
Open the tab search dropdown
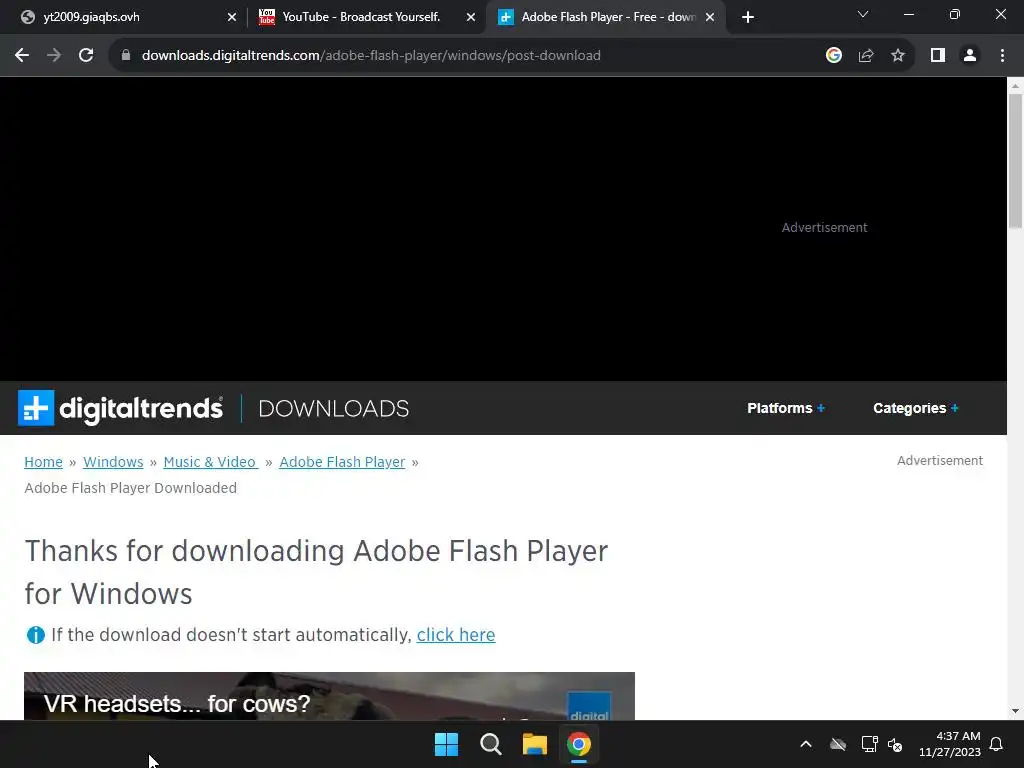(863, 14)
